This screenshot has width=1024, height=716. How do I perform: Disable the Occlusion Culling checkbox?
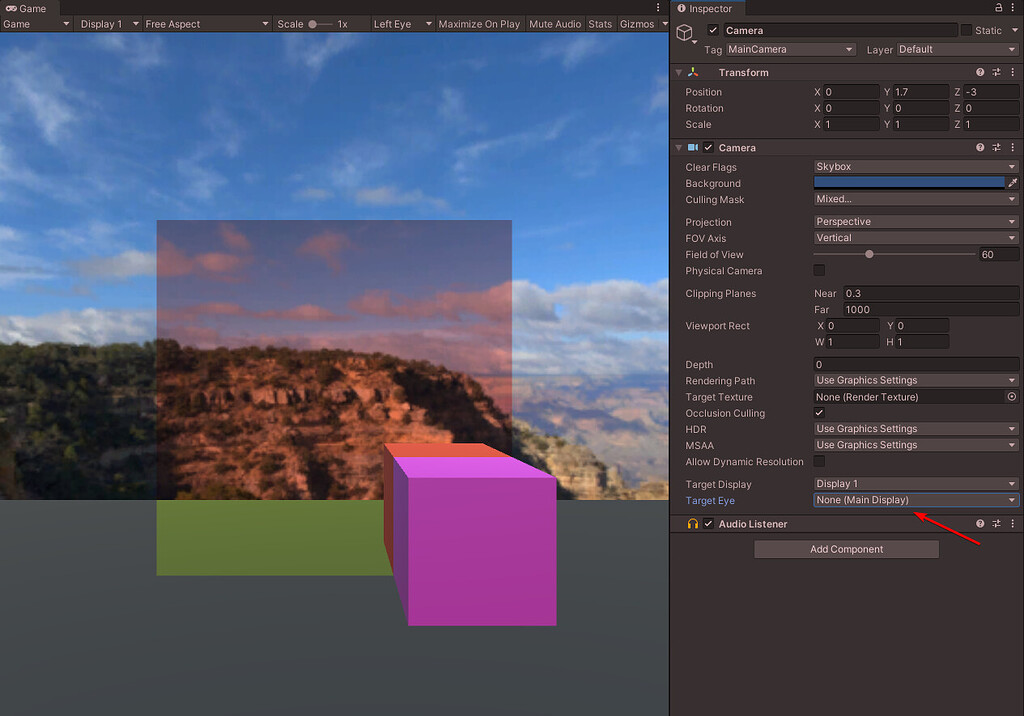point(819,412)
